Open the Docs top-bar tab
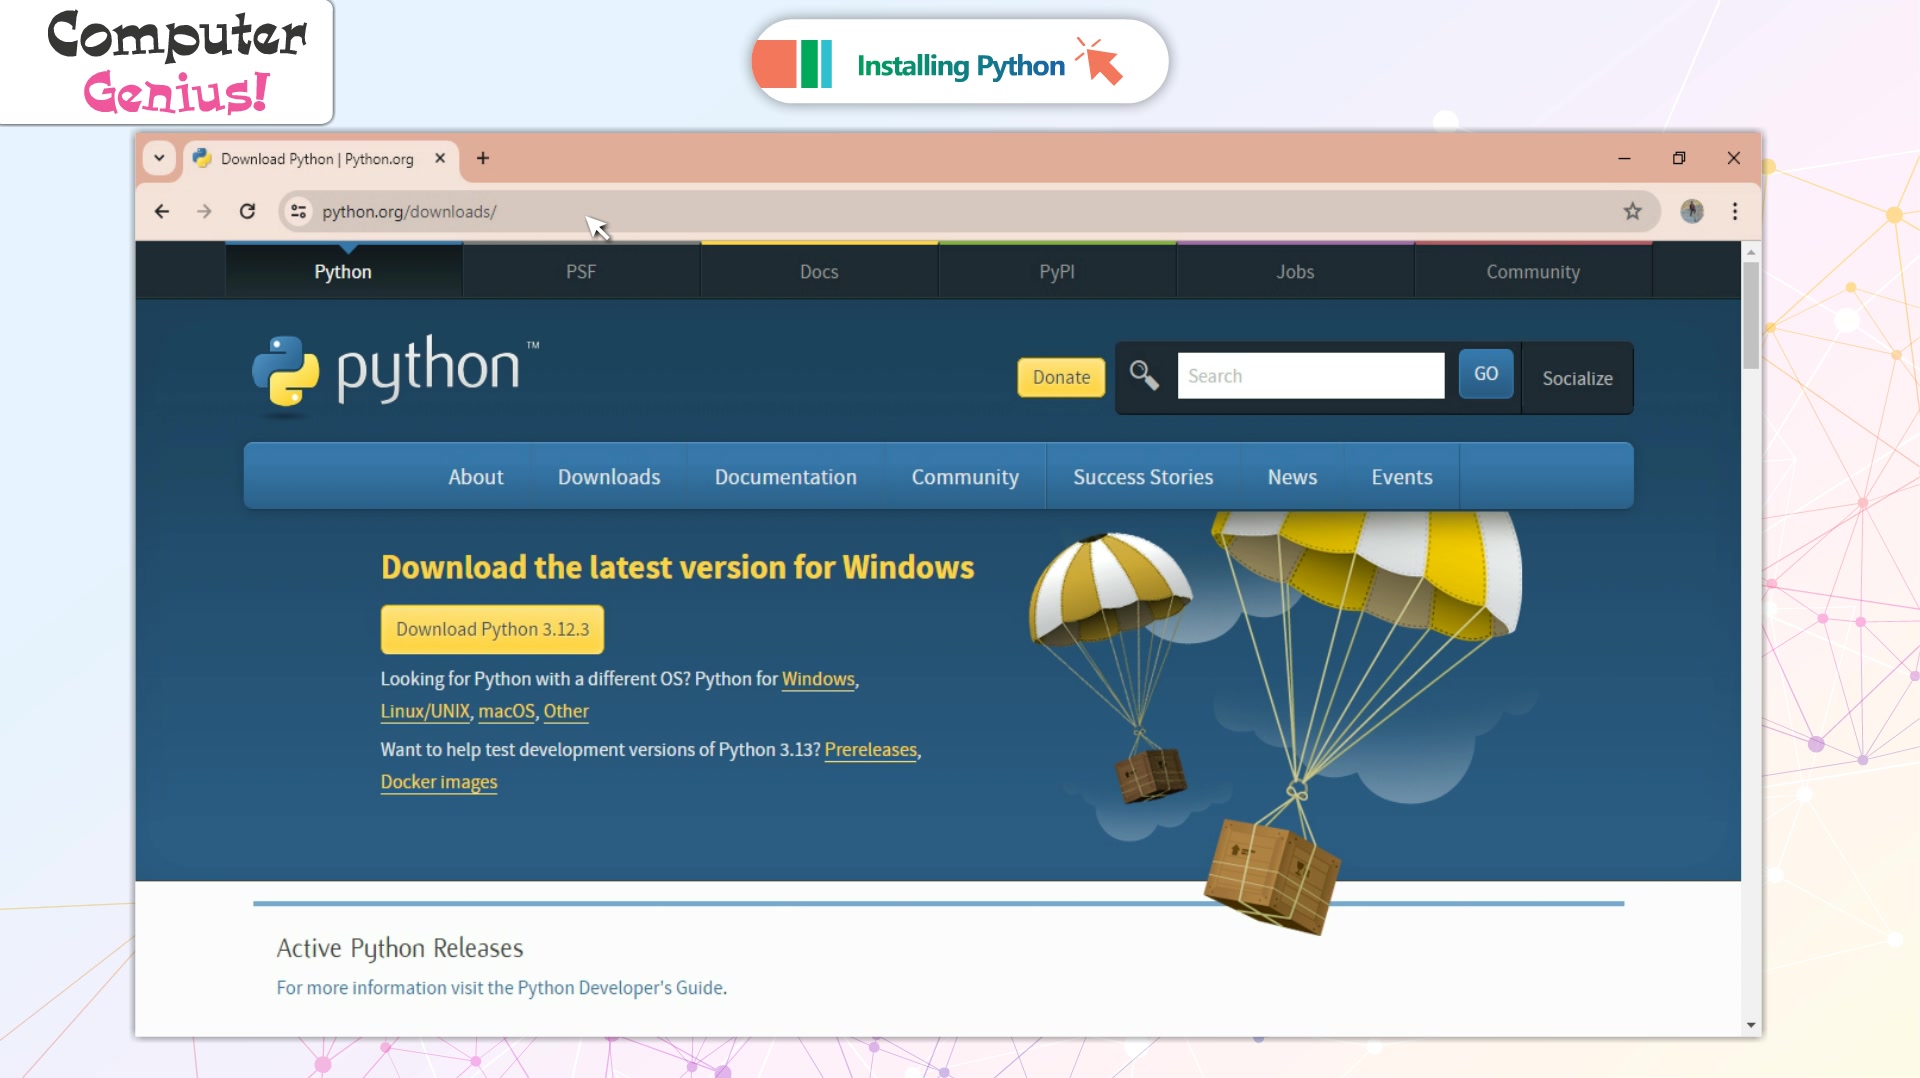Image resolution: width=1920 pixels, height=1078 pixels. point(819,271)
